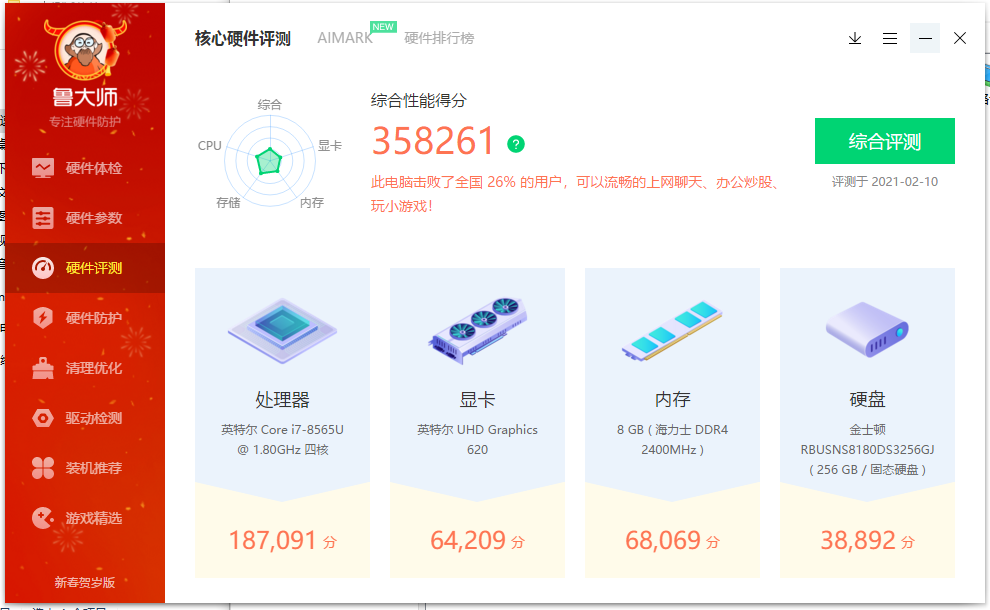The width and height of the screenshot is (990, 610).
Task: Click the 硬件防护 shield lightning icon
Action: 43,318
